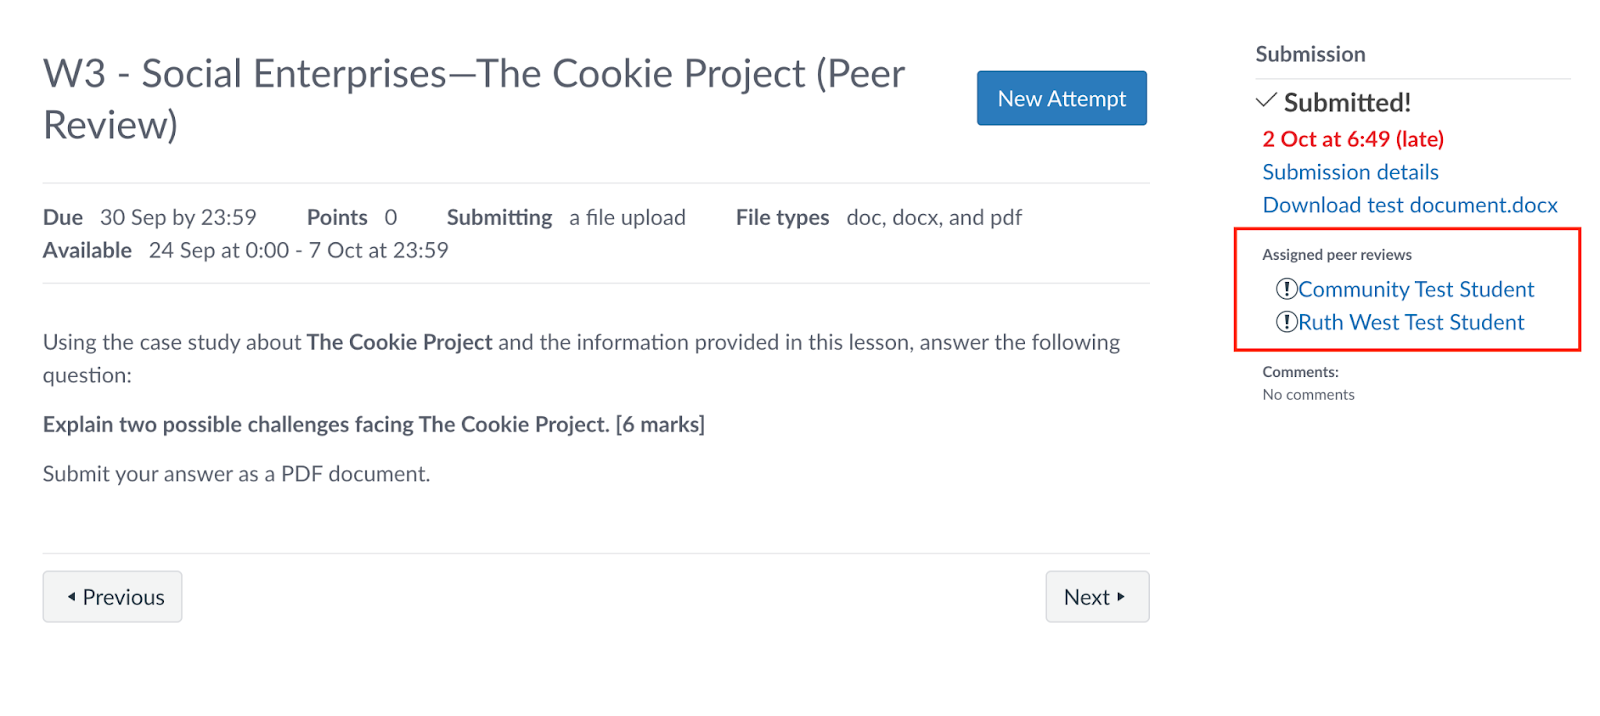This screenshot has height=716, width=1600.
Task: Click the exclamation icon beside Community Test Student
Action: coord(1286,289)
